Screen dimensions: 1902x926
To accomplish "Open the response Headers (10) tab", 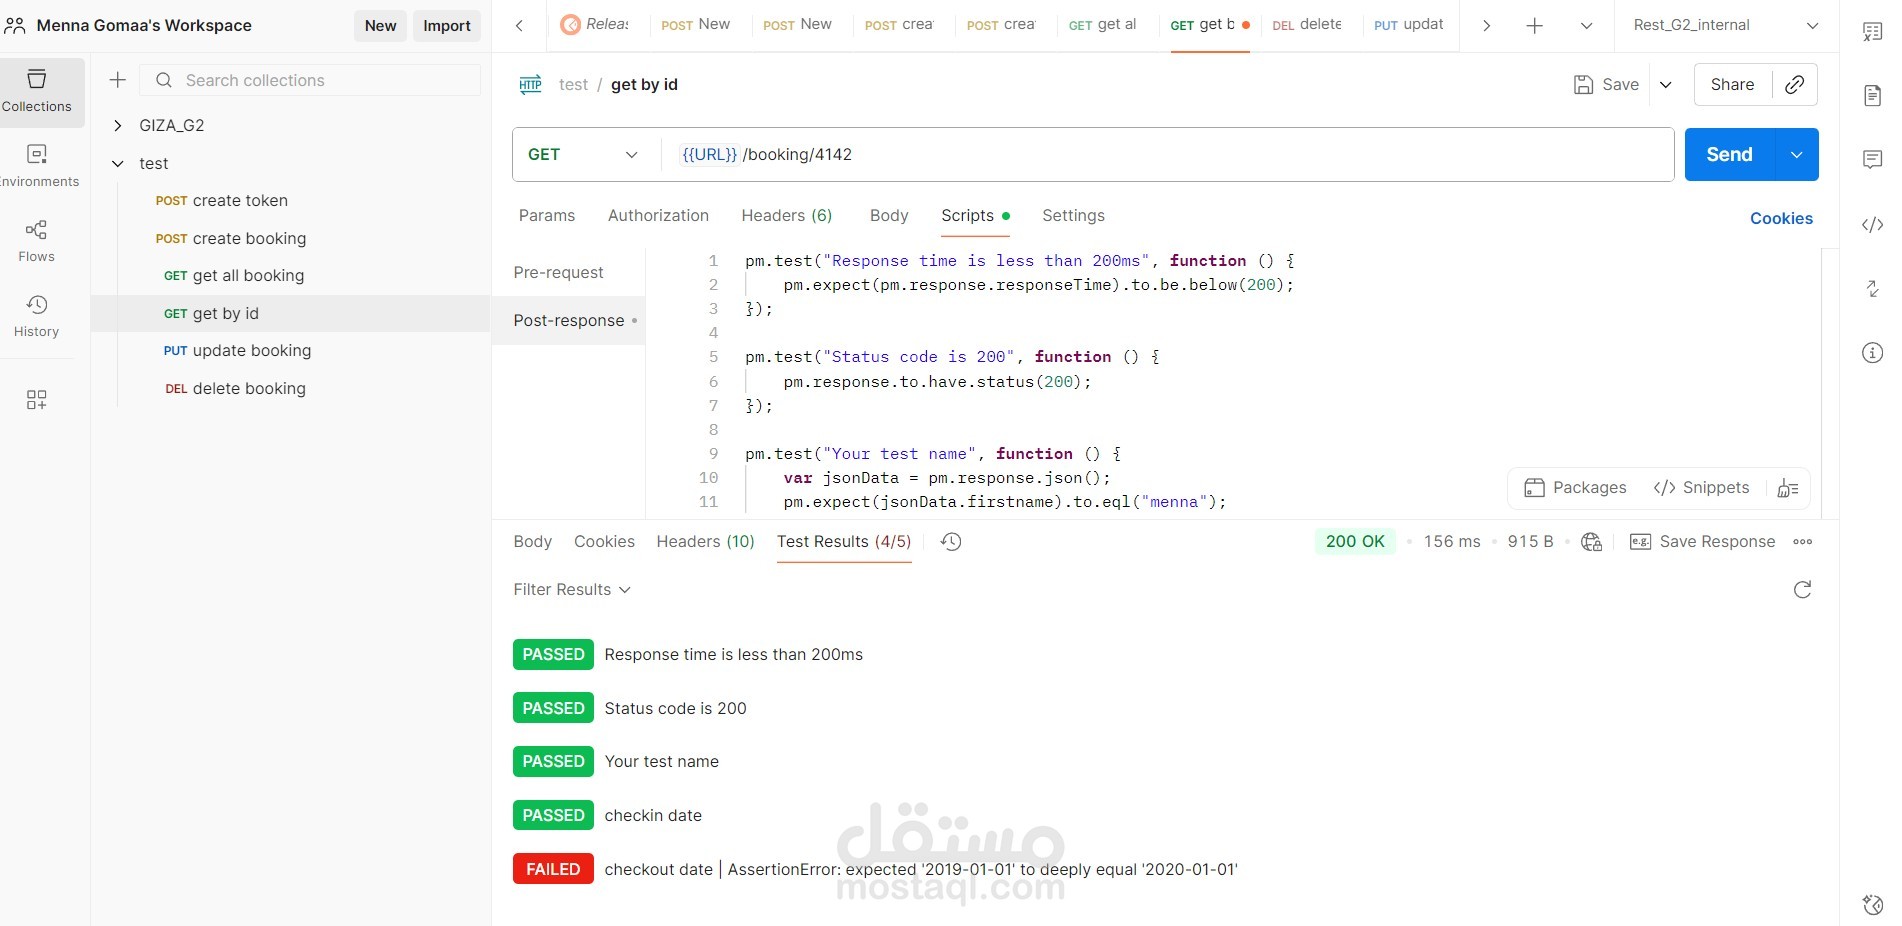I will pos(705,541).
